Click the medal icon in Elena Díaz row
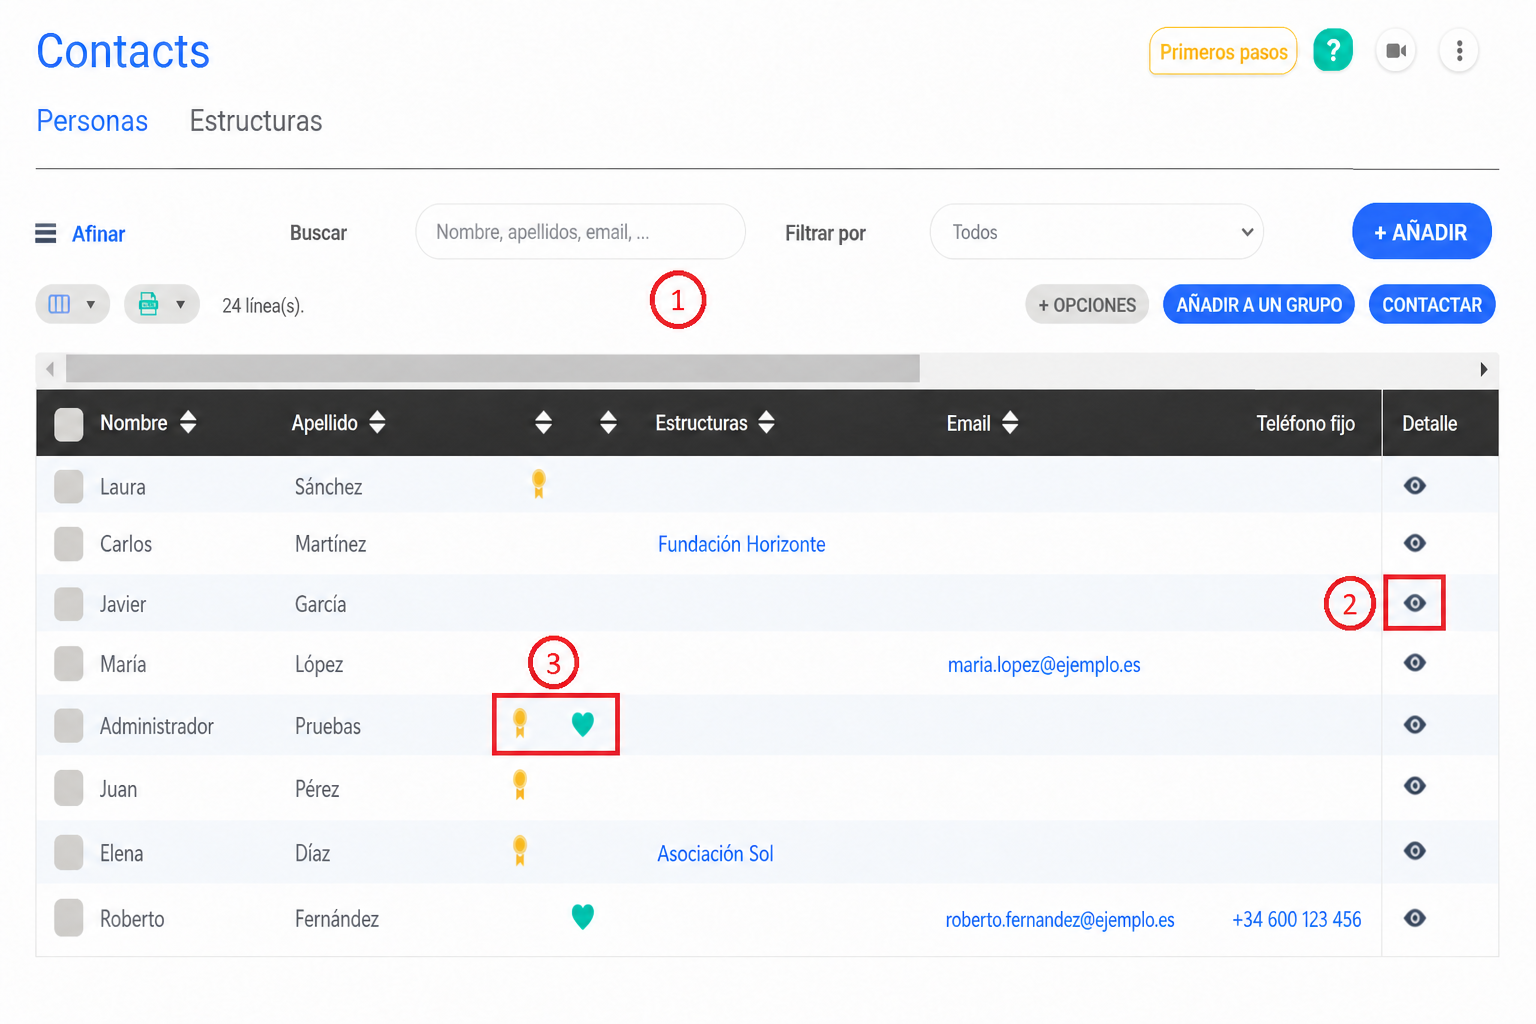This screenshot has height=1024, width=1536. (x=520, y=850)
